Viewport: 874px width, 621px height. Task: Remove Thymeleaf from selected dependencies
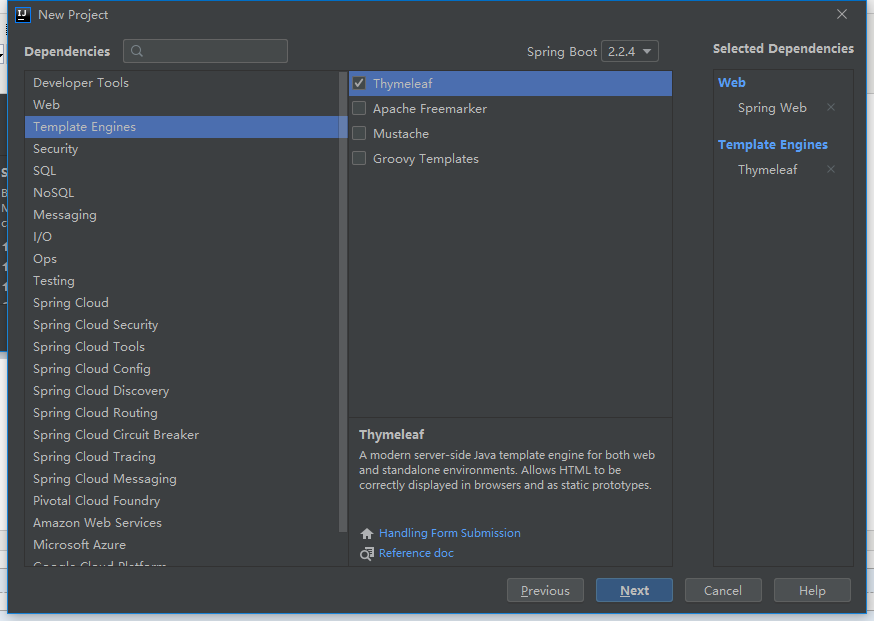pyautogui.click(x=831, y=169)
